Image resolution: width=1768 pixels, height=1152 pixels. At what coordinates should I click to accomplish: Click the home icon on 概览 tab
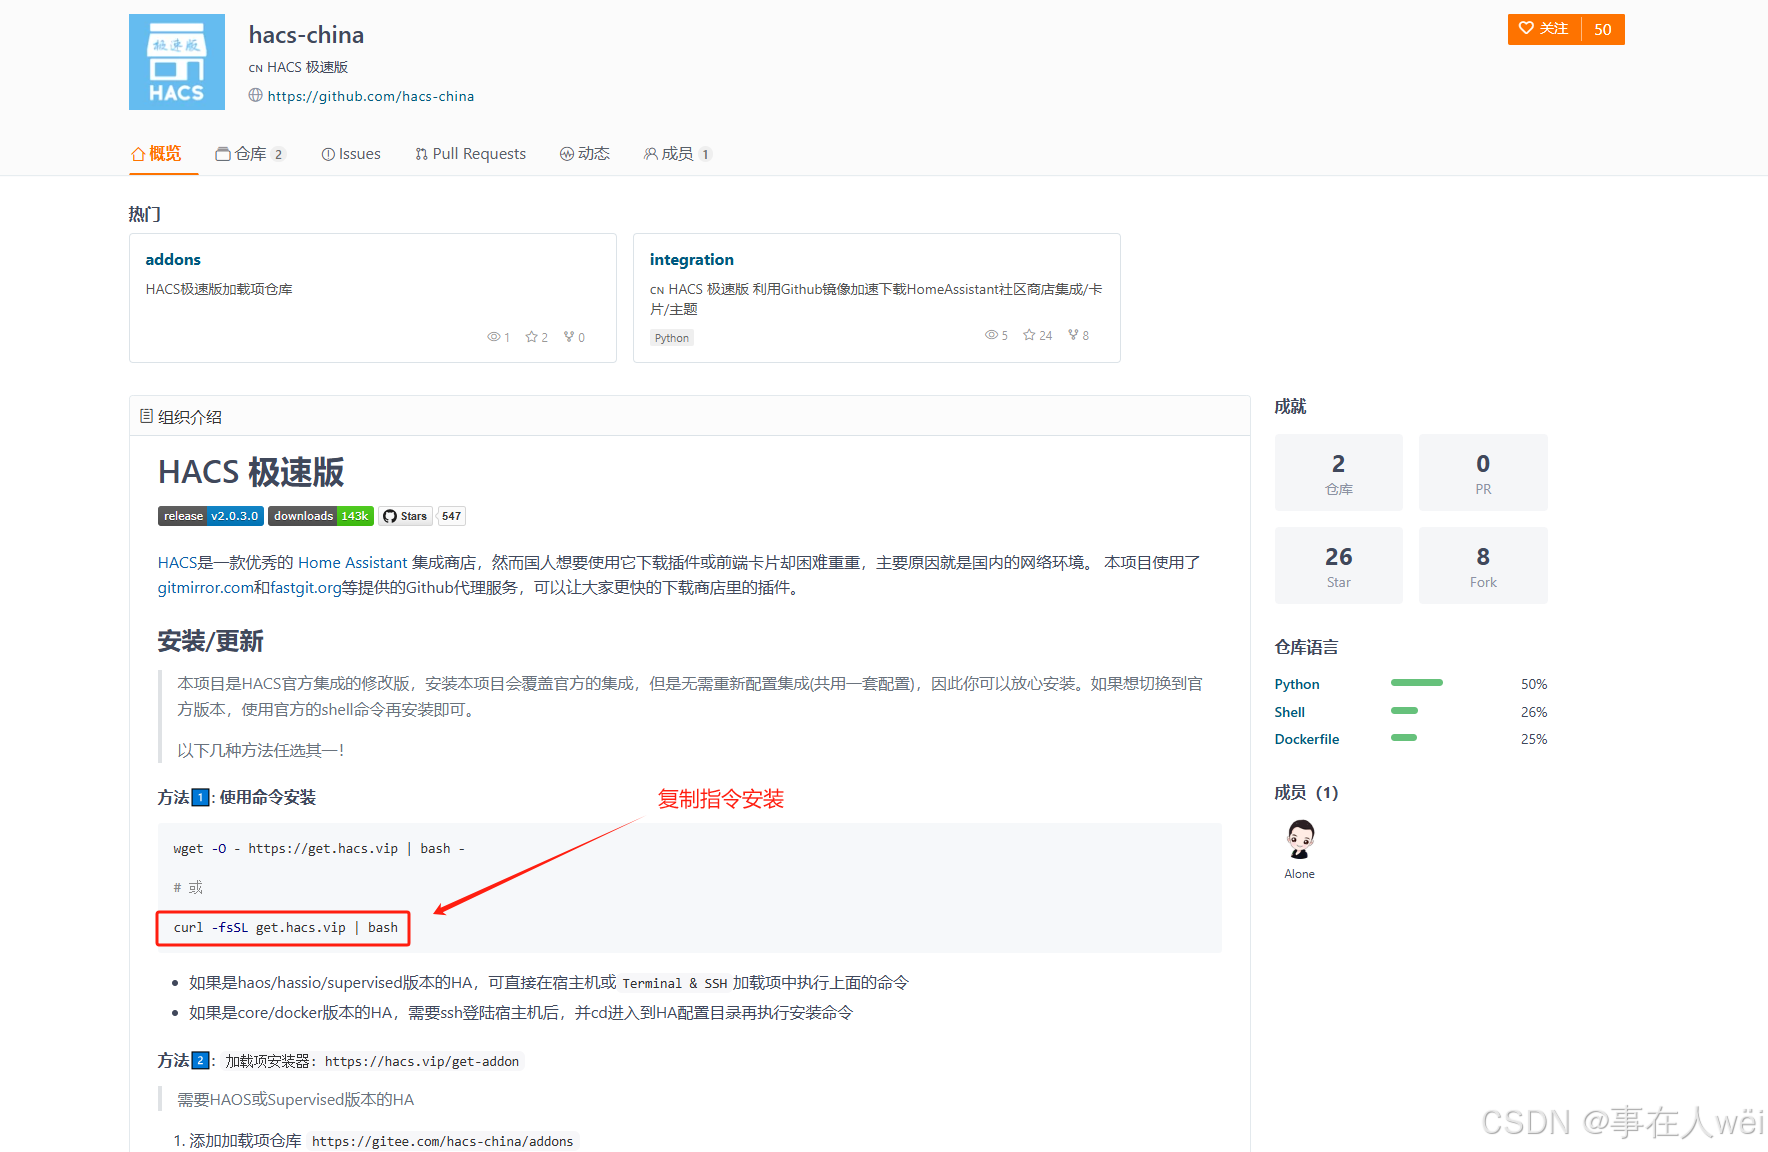coord(138,154)
